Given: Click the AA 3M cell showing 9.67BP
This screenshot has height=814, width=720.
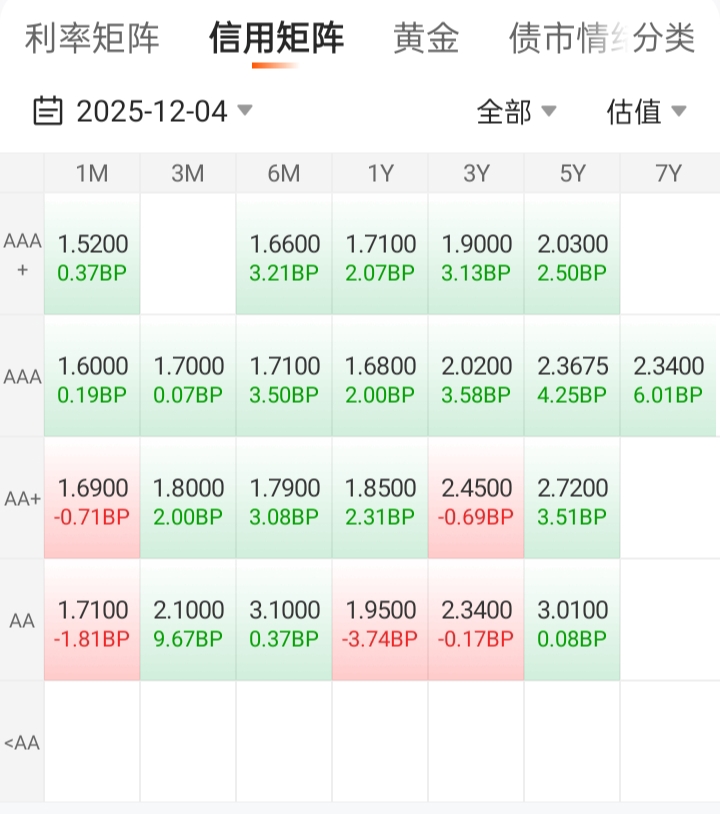Looking at the screenshot, I should (188, 623).
